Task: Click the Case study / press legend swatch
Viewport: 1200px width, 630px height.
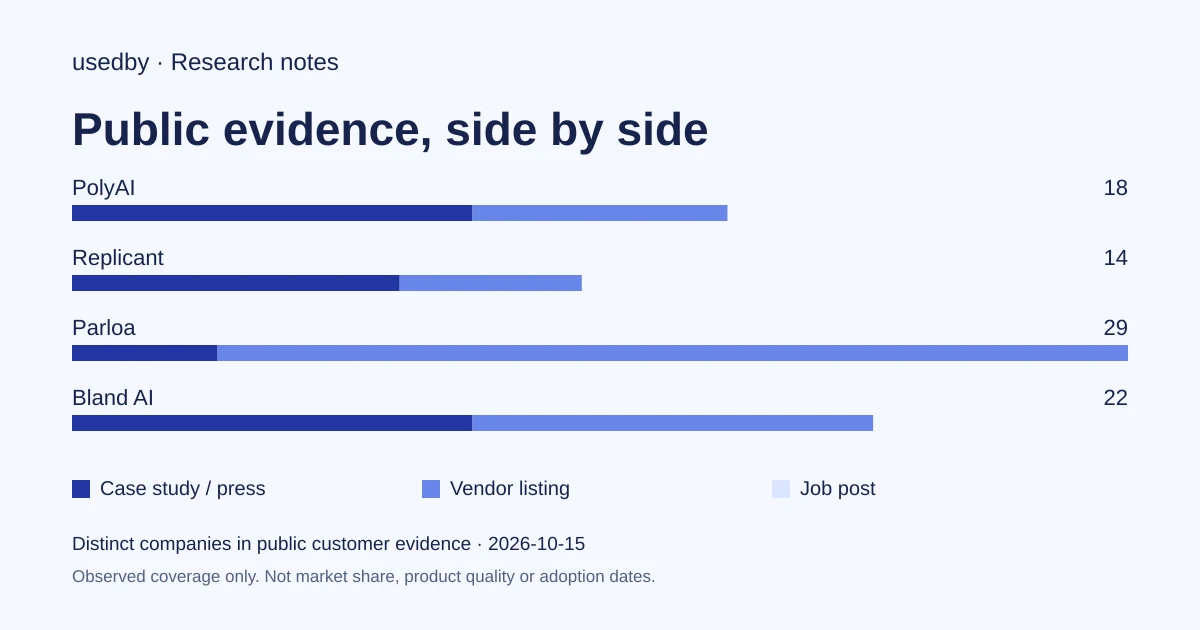Action: tap(81, 489)
